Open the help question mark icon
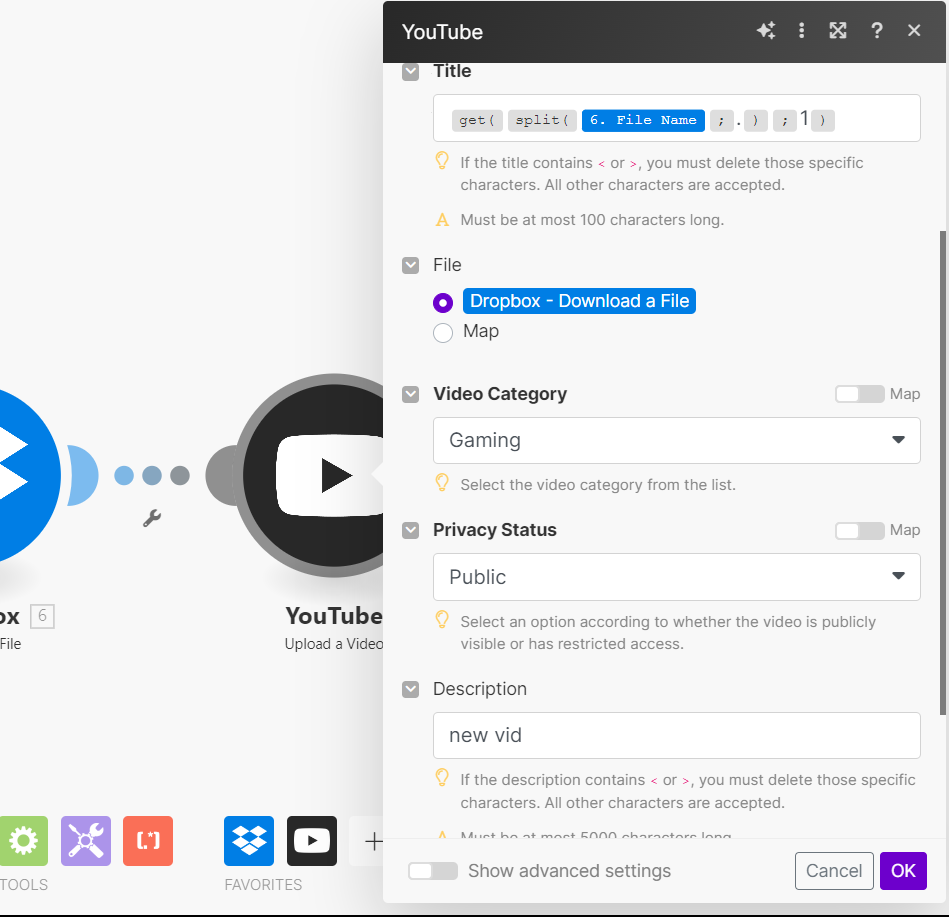The image size is (949, 917). click(876, 30)
